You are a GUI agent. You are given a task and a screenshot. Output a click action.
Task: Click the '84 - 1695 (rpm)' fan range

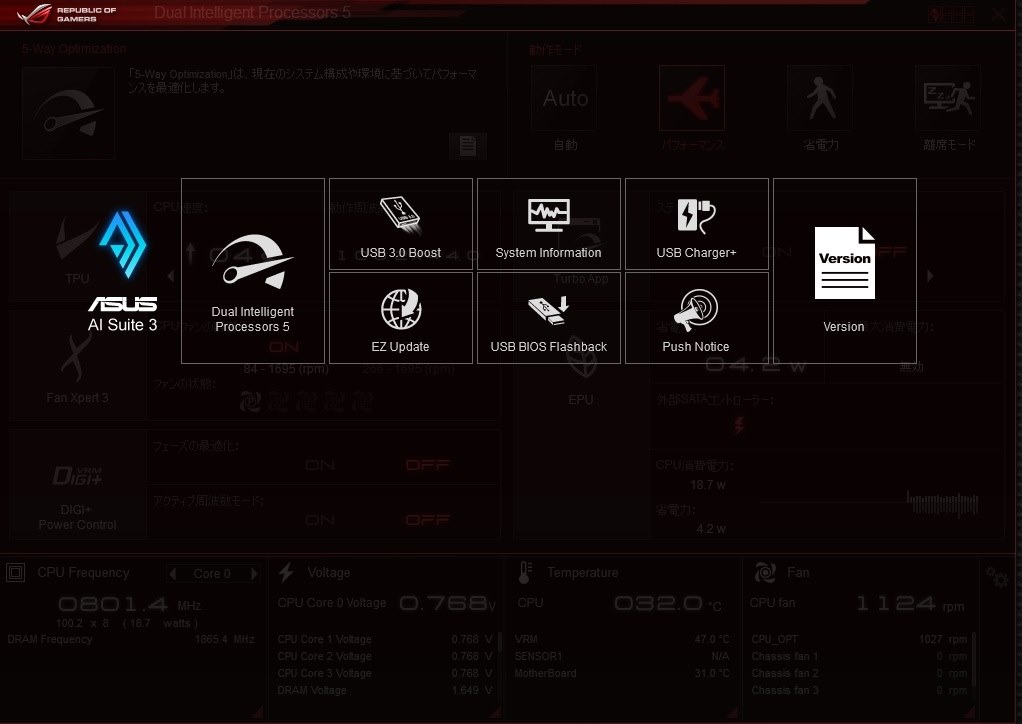(286, 369)
